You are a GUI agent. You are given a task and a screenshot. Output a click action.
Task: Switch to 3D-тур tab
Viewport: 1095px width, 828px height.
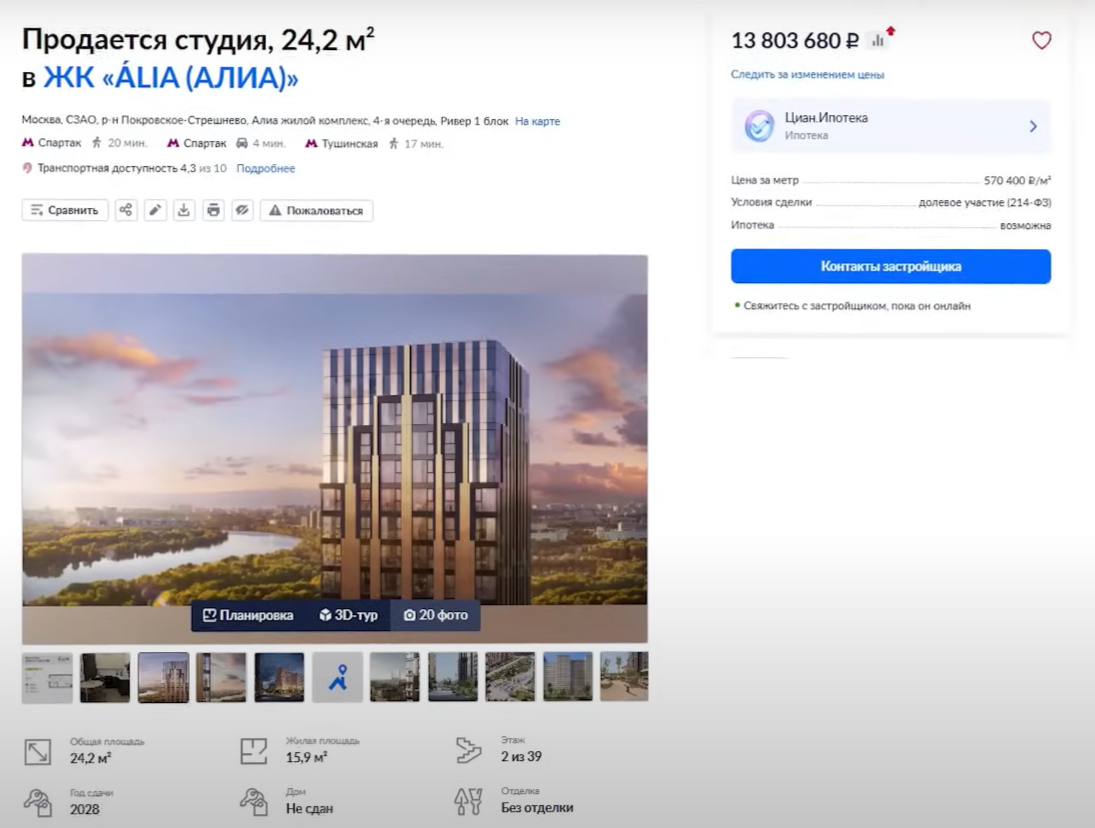point(349,615)
